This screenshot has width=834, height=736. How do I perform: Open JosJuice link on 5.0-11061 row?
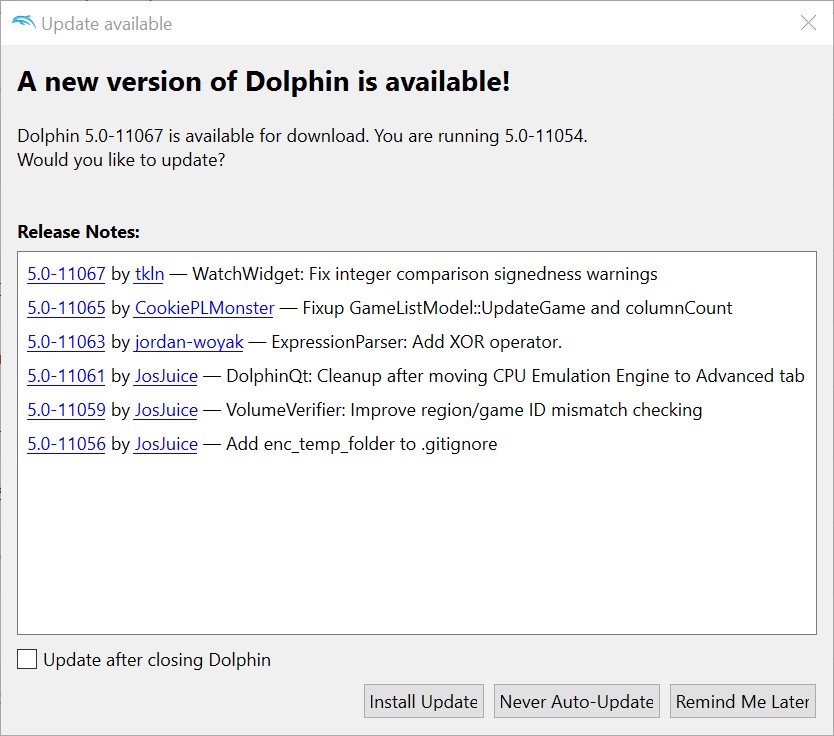click(x=166, y=376)
